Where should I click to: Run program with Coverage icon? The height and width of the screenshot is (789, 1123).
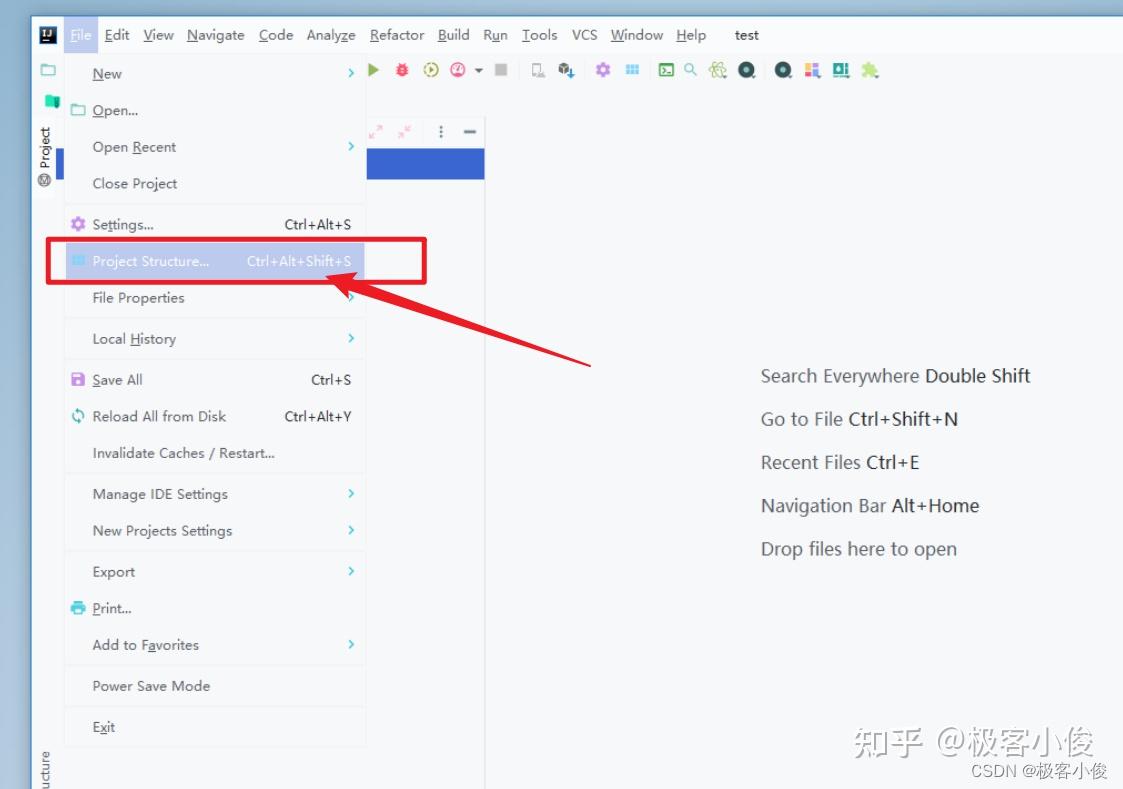(430, 70)
